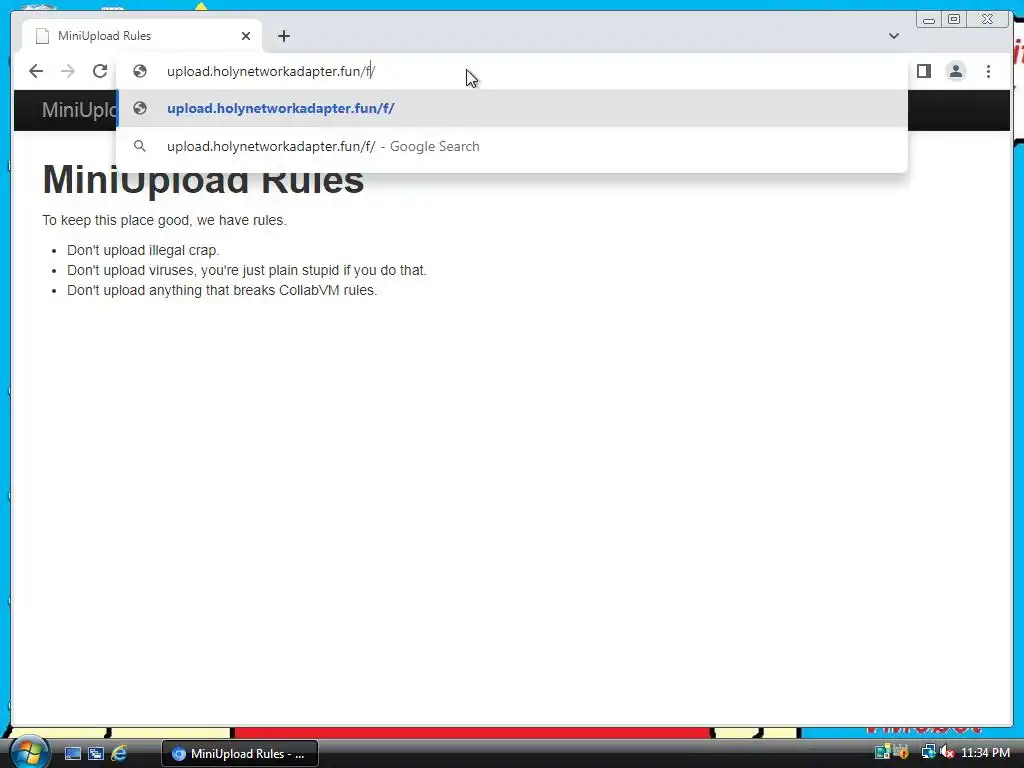Open the side panel button
The height and width of the screenshot is (768, 1024).
tap(923, 71)
